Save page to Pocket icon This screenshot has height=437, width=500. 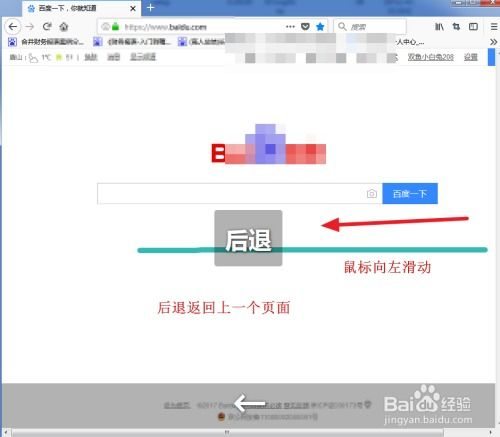[x=305, y=27]
